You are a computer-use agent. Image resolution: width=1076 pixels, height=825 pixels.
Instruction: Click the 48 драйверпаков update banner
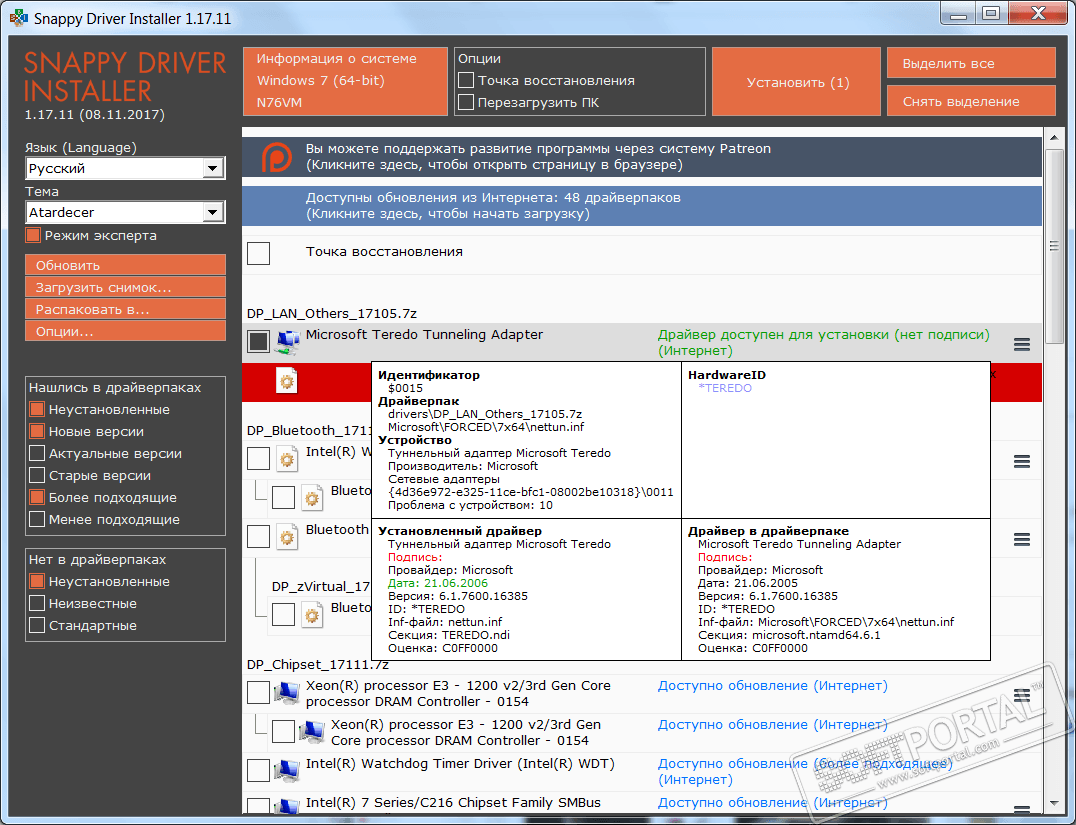tap(642, 206)
